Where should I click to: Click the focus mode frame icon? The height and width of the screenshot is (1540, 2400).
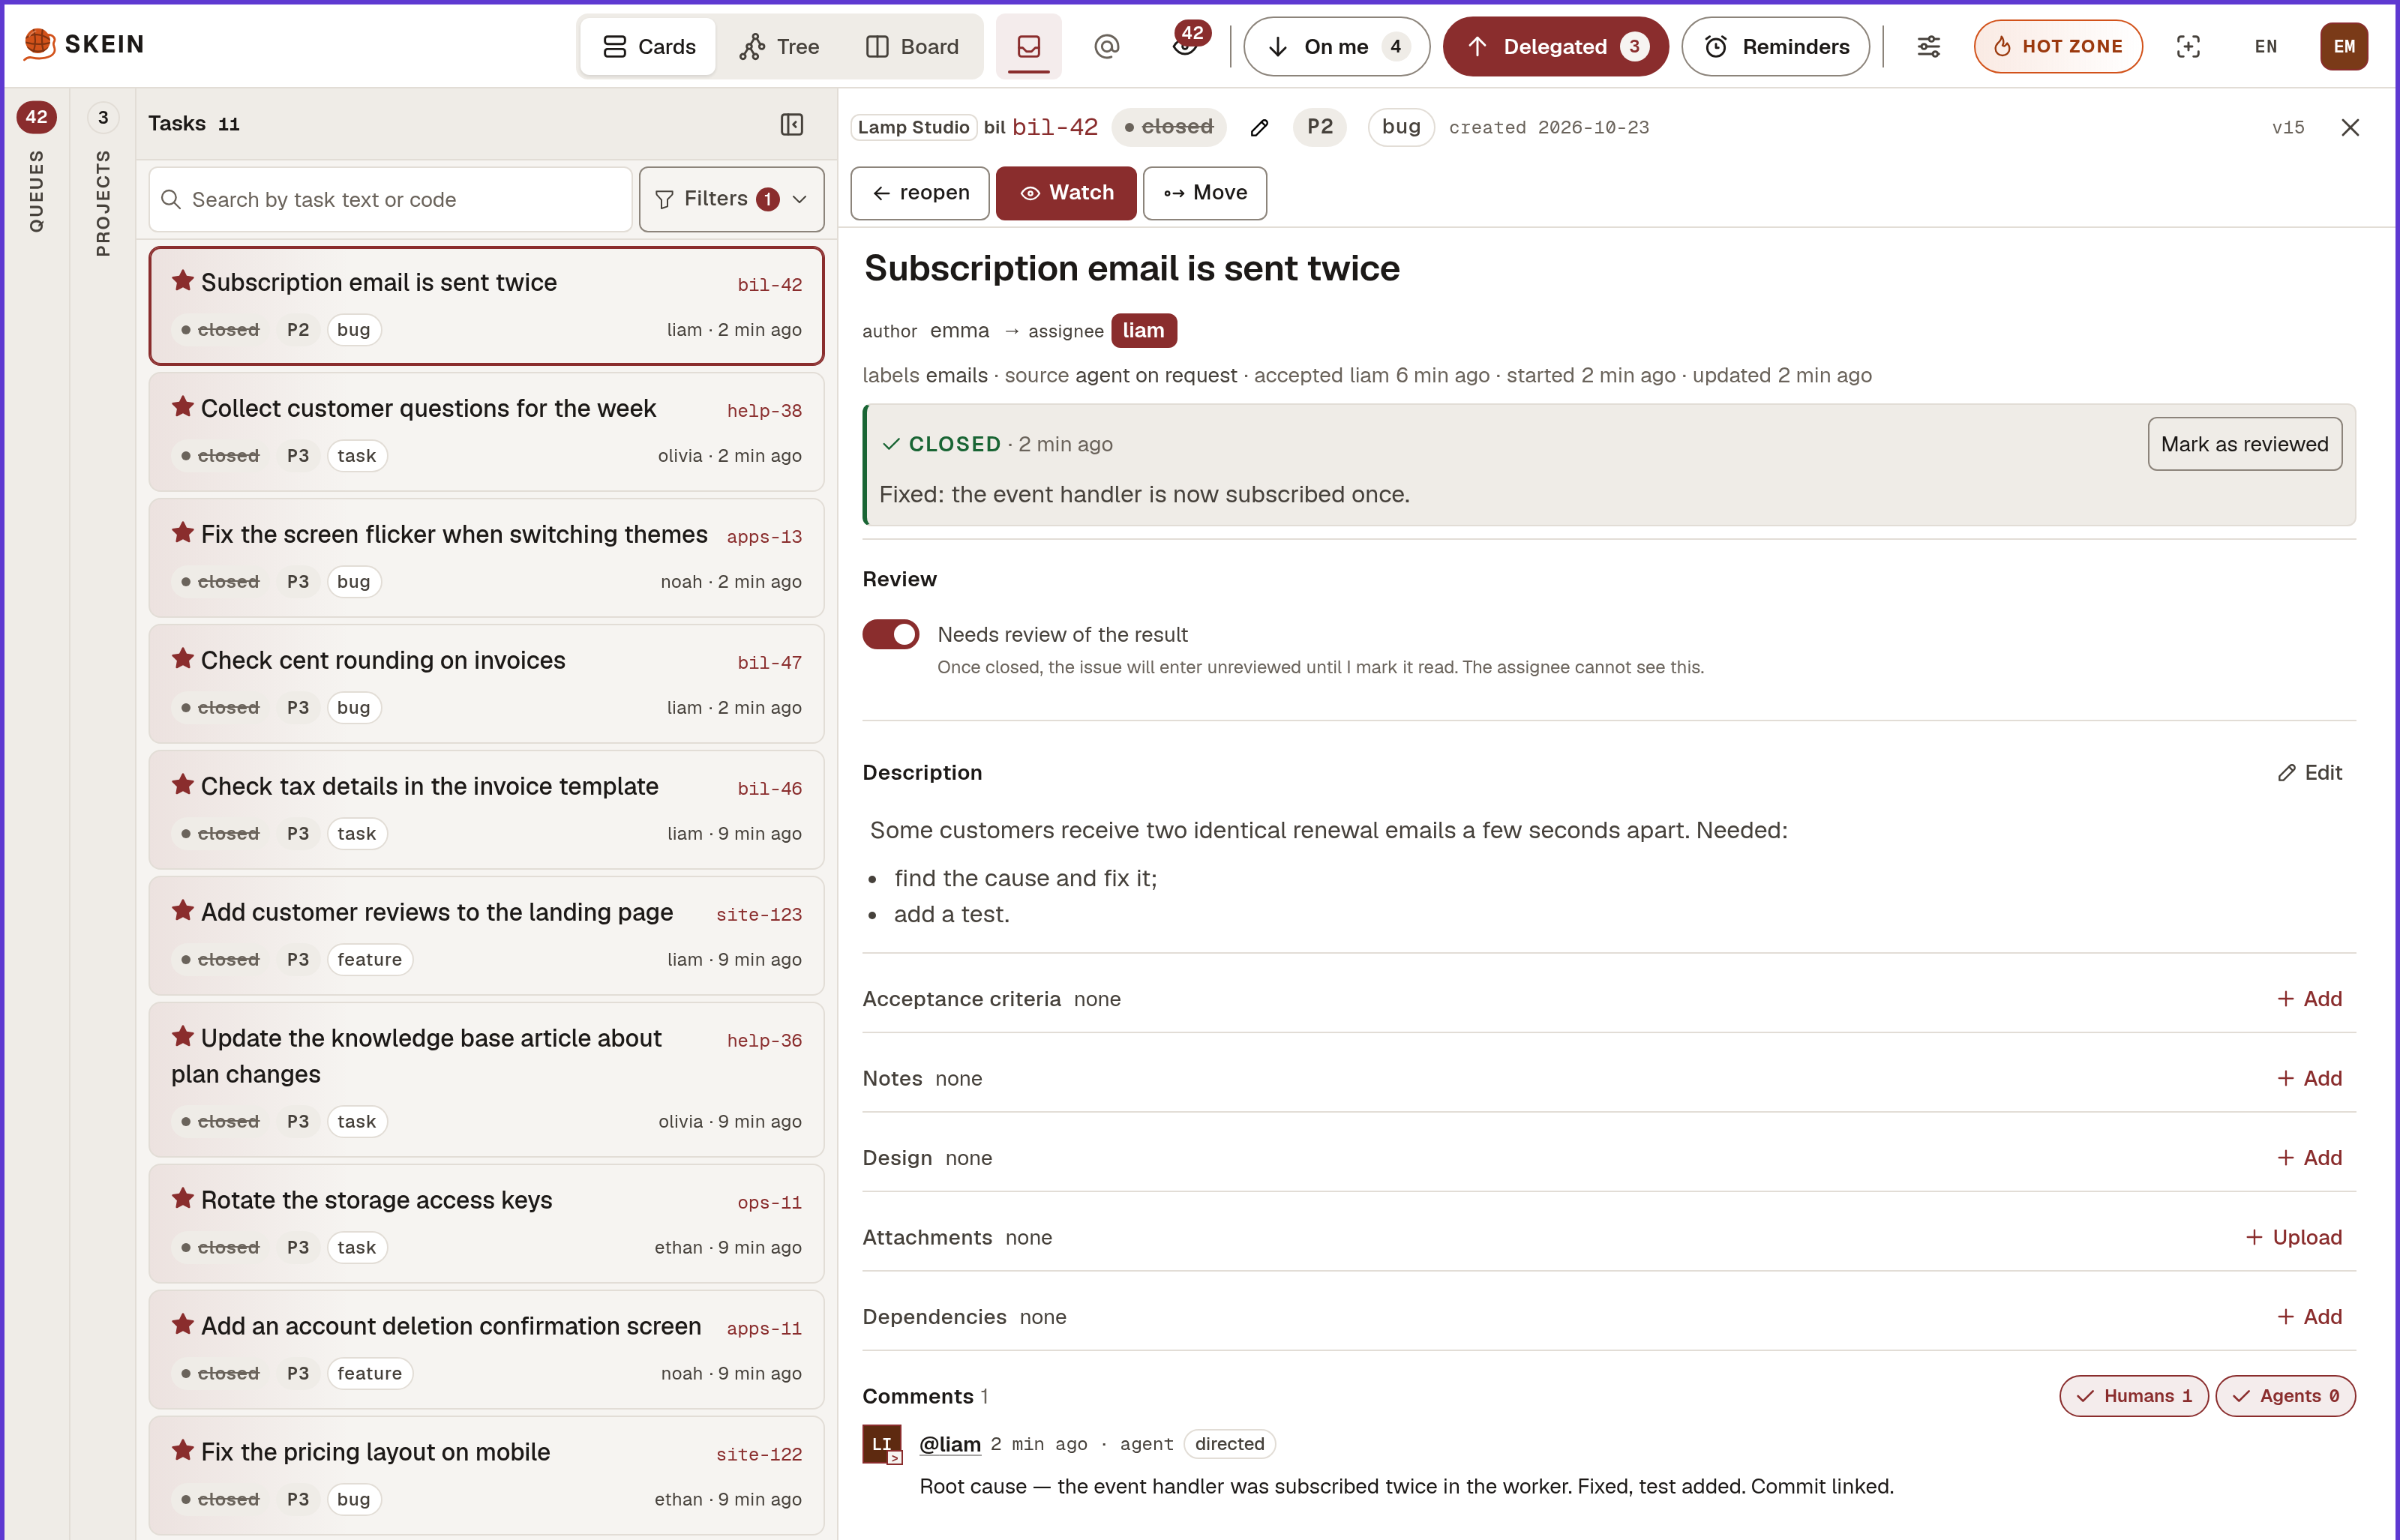pyautogui.click(x=2188, y=46)
